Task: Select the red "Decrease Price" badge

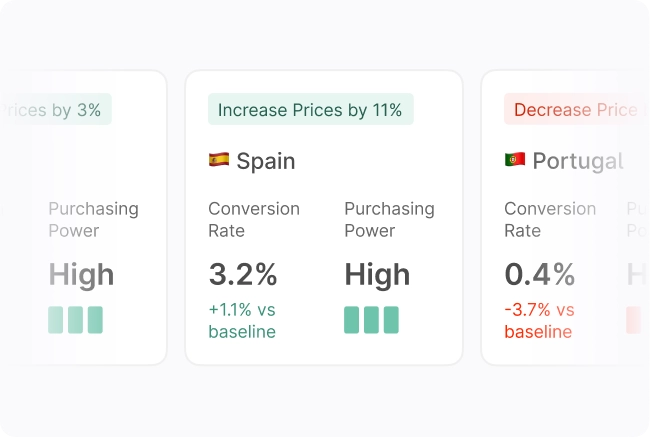Action: [572, 110]
